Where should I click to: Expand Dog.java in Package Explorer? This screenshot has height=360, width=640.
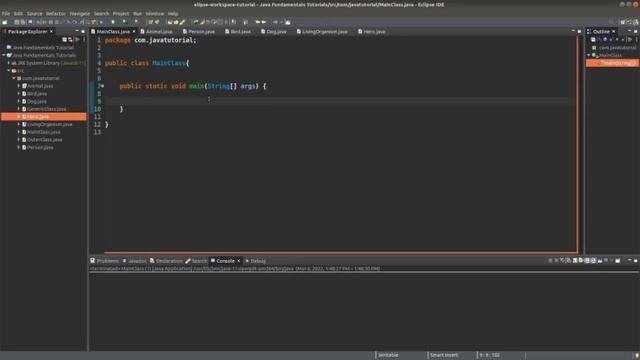point(19,101)
